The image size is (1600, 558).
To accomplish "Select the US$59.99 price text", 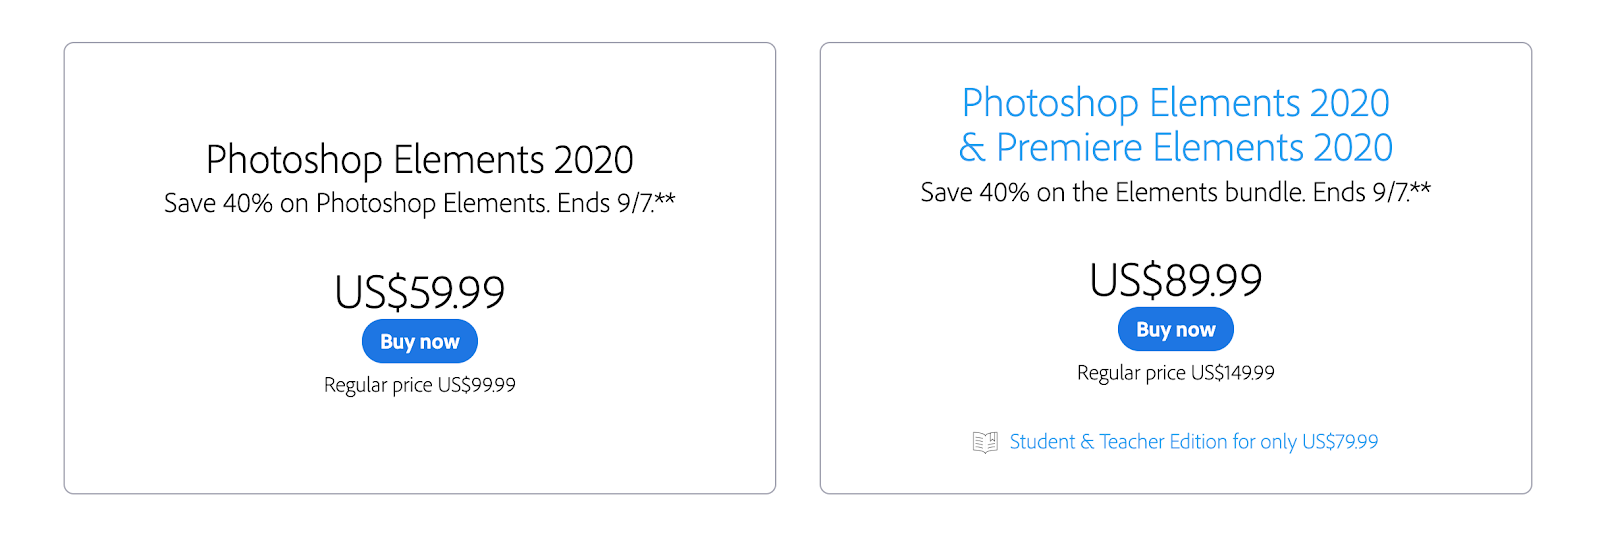I will pos(419,292).
